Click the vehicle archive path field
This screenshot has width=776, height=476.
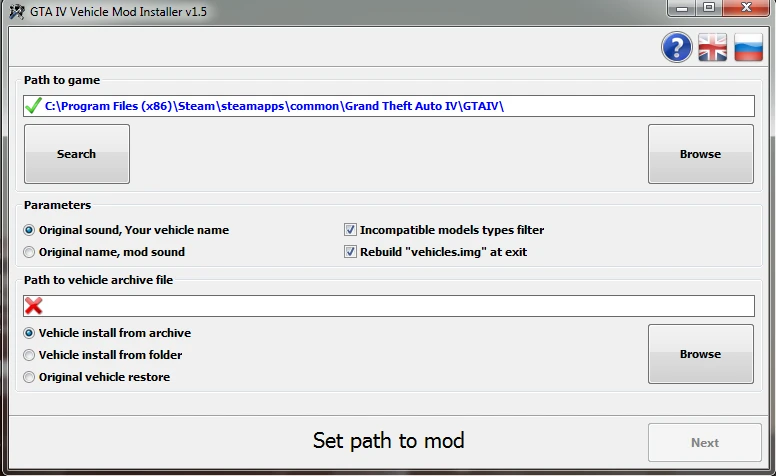(388, 306)
